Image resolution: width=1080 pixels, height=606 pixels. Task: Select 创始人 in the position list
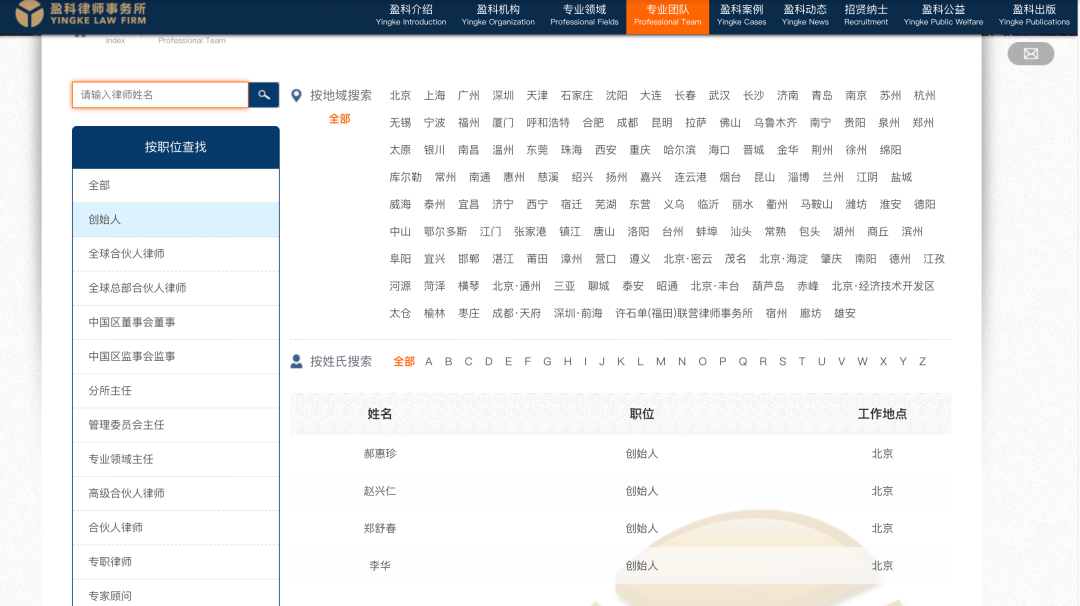pyautogui.click(x=105, y=220)
